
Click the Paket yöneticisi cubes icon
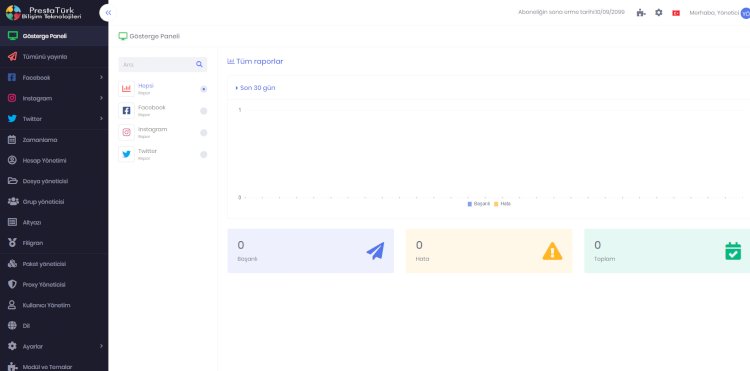coord(12,264)
